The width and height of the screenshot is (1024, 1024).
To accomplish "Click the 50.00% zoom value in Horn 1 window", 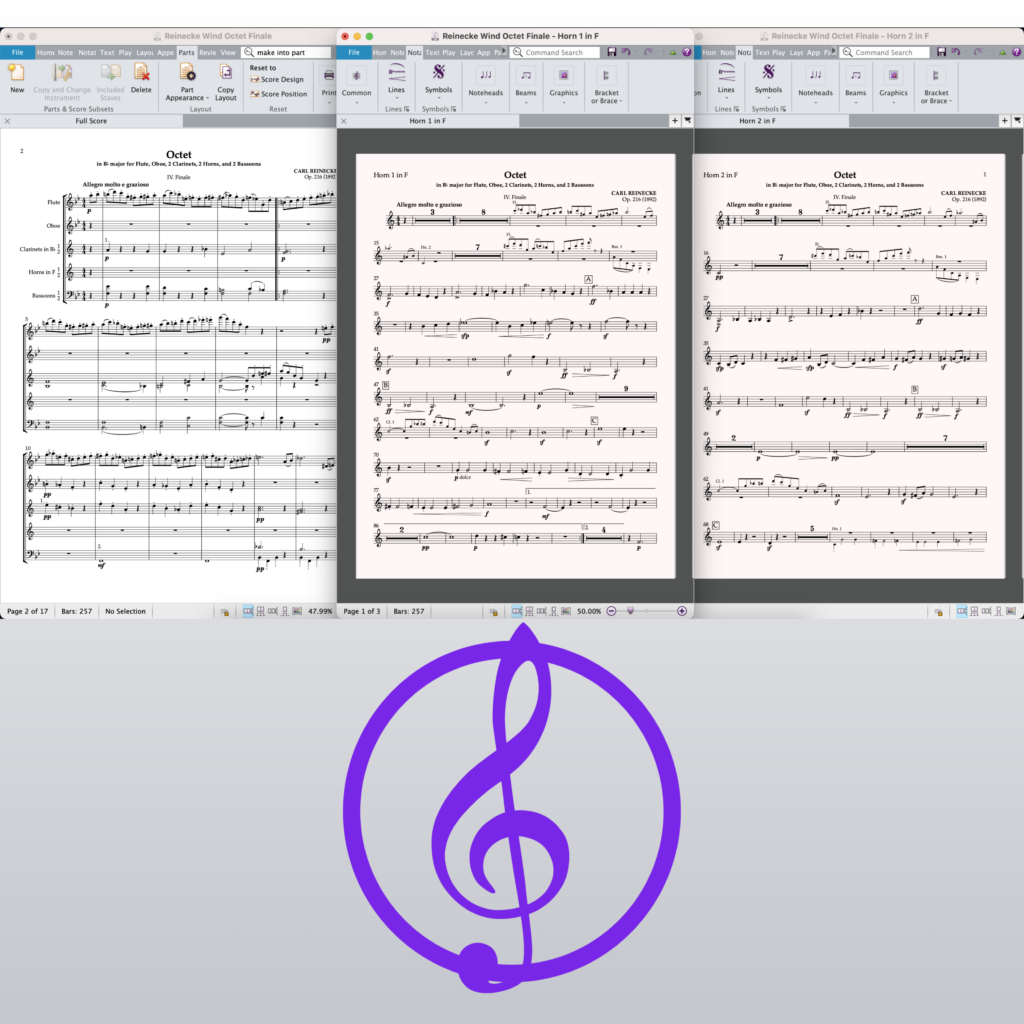I will (589, 611).
